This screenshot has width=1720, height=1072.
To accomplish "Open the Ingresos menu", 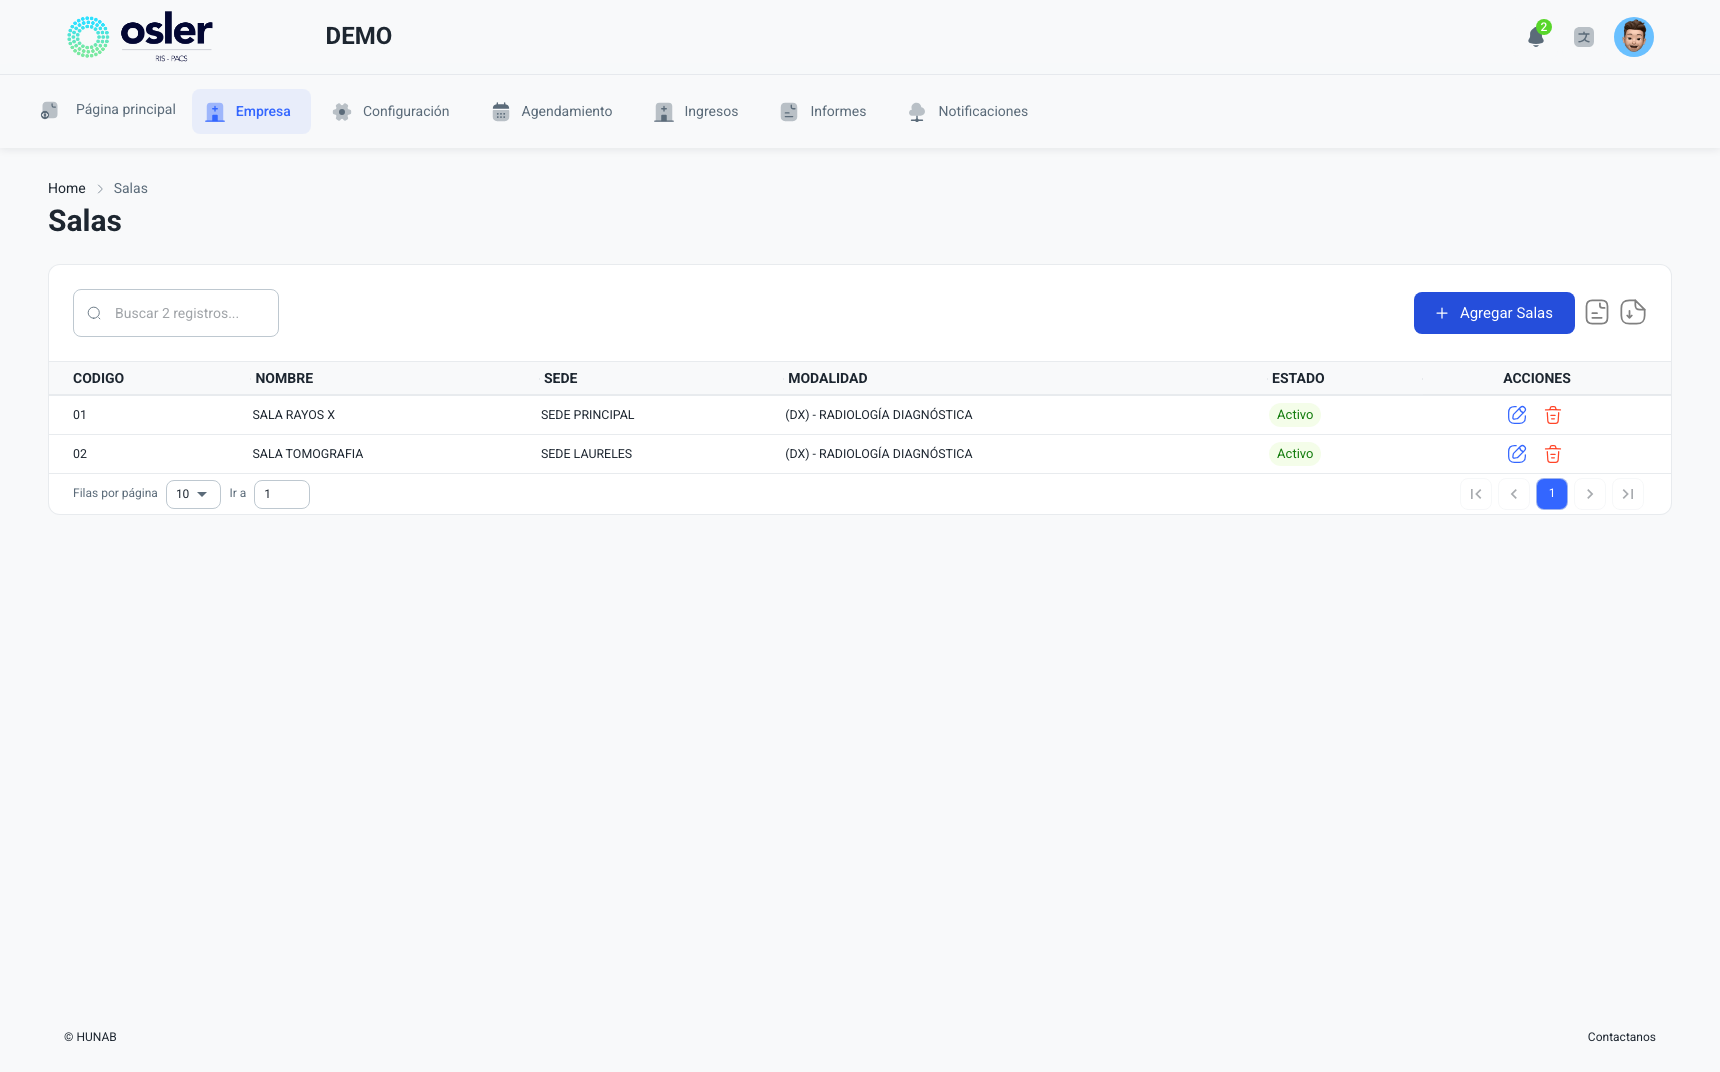I will tap(696, 111).
